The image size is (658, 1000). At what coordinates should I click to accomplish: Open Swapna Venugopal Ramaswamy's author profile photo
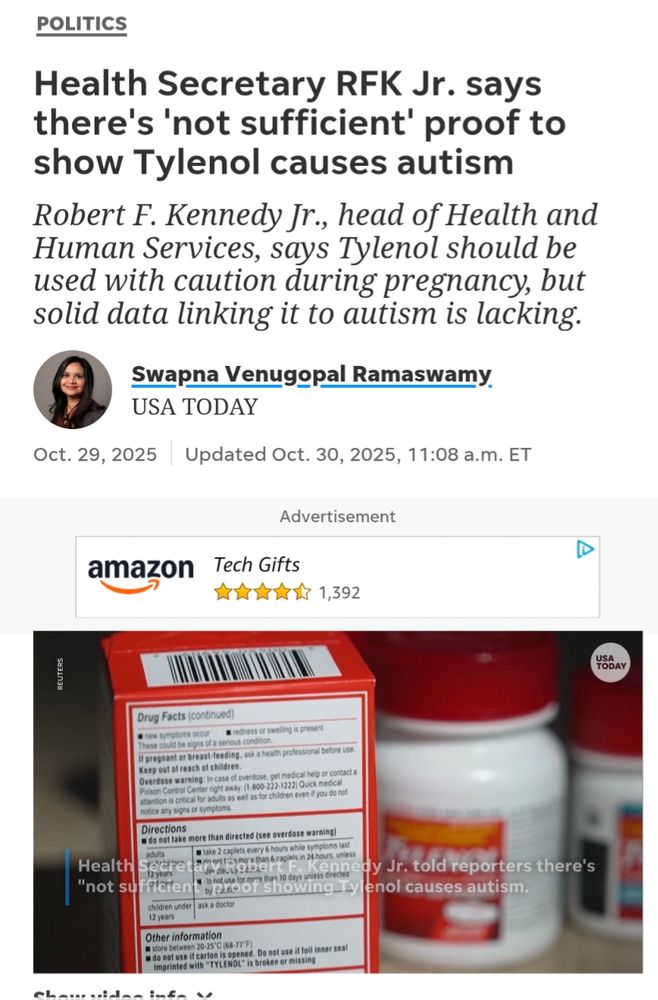tap(72, 389)
